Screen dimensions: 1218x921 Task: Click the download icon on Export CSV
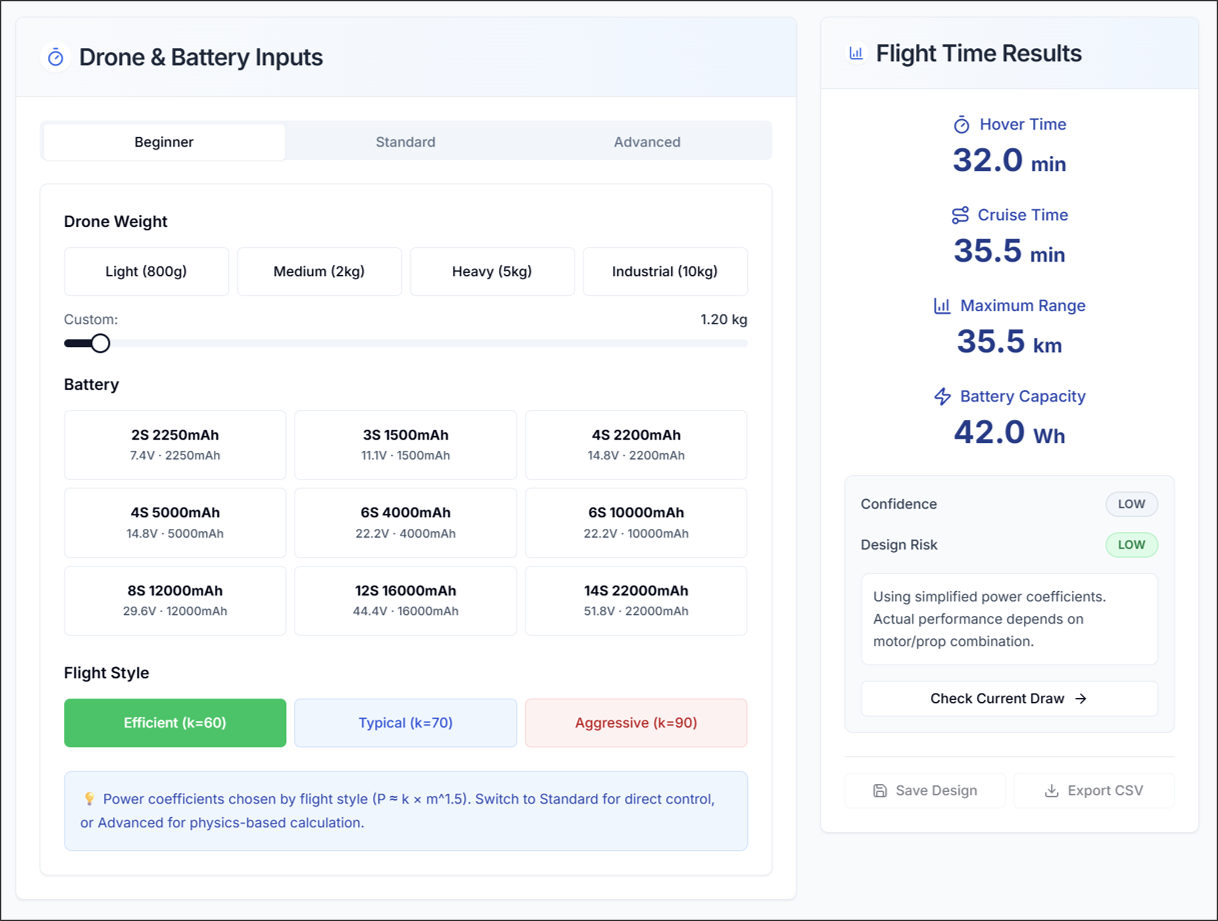[1051, 790]
